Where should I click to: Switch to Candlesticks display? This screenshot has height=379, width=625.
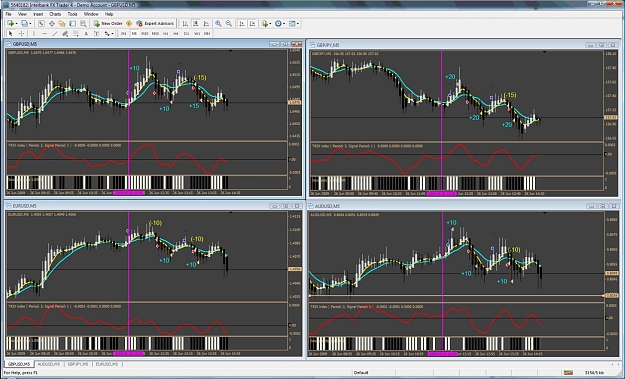coord(195,24)
